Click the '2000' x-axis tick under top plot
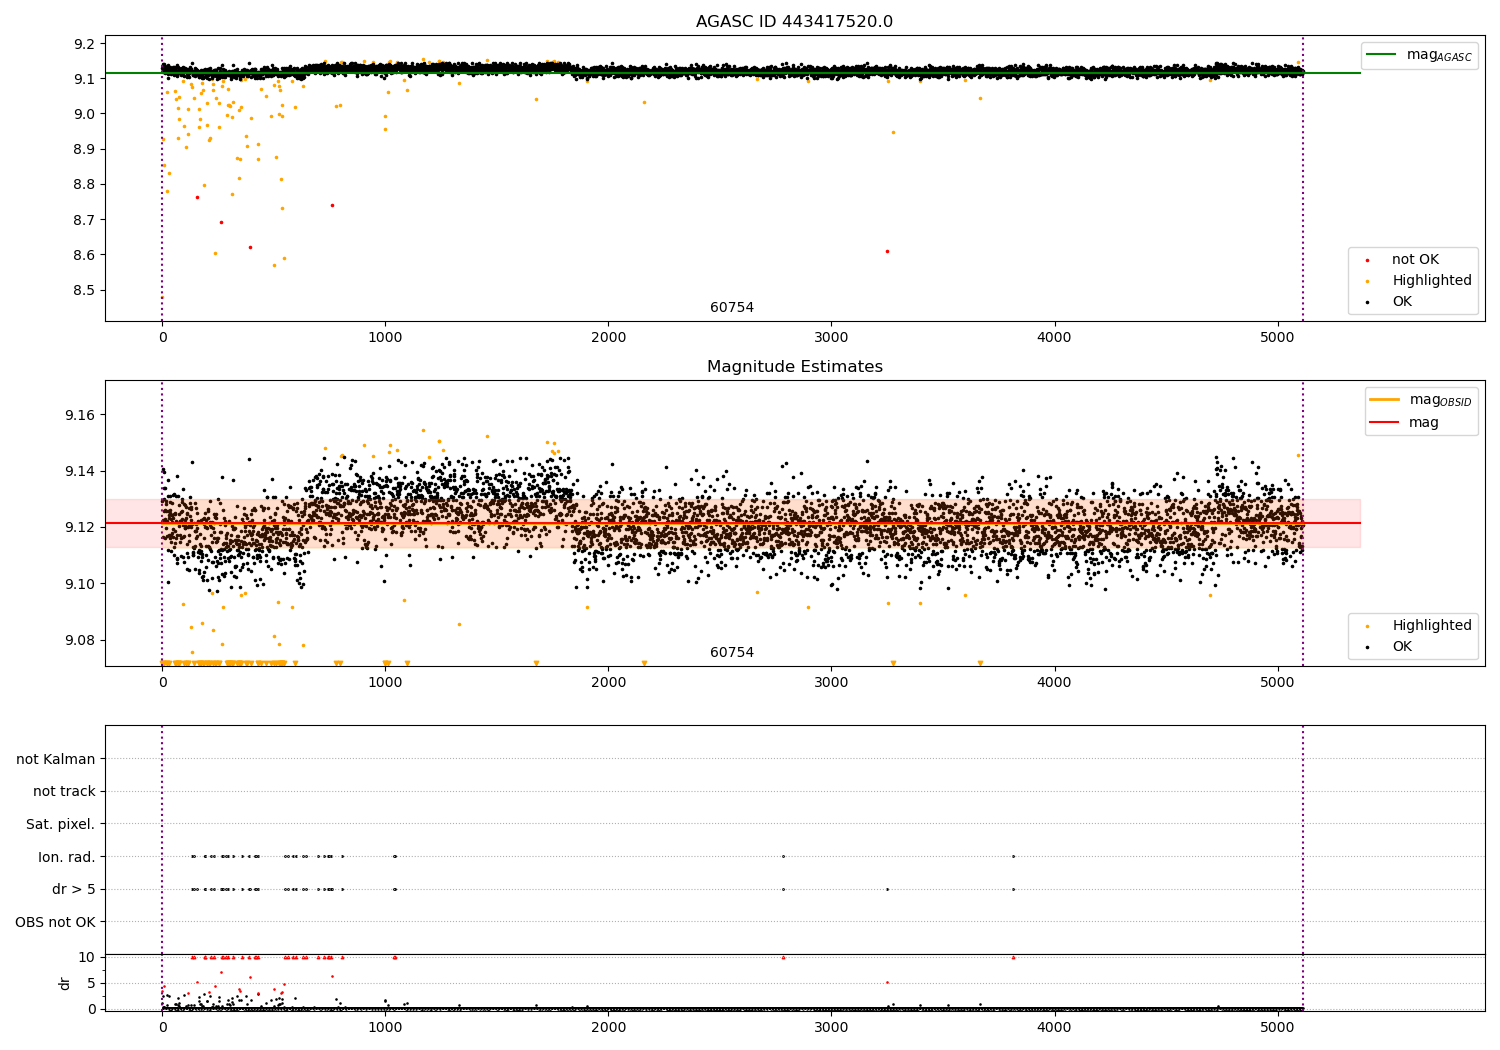The width and height of the screenshot is (1500, 1050). point(608,338)
